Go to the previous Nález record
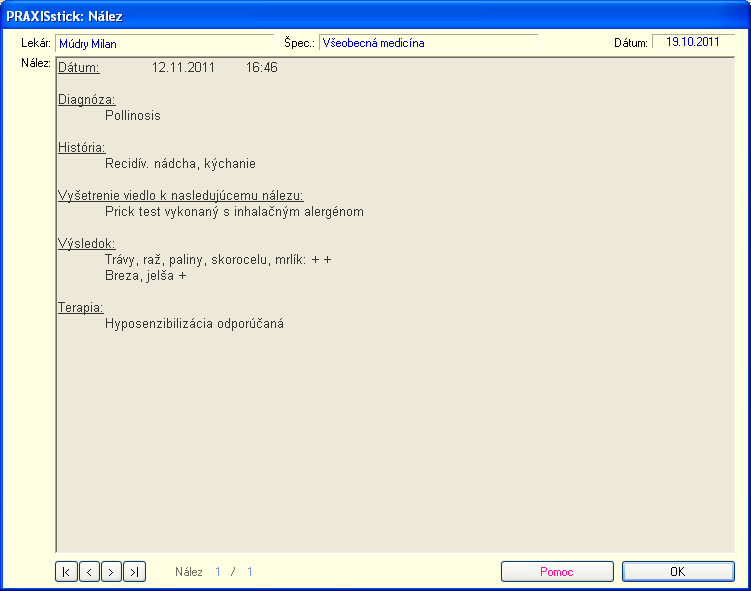This screenshot has width=751, height=591. [x=89, y=571]
